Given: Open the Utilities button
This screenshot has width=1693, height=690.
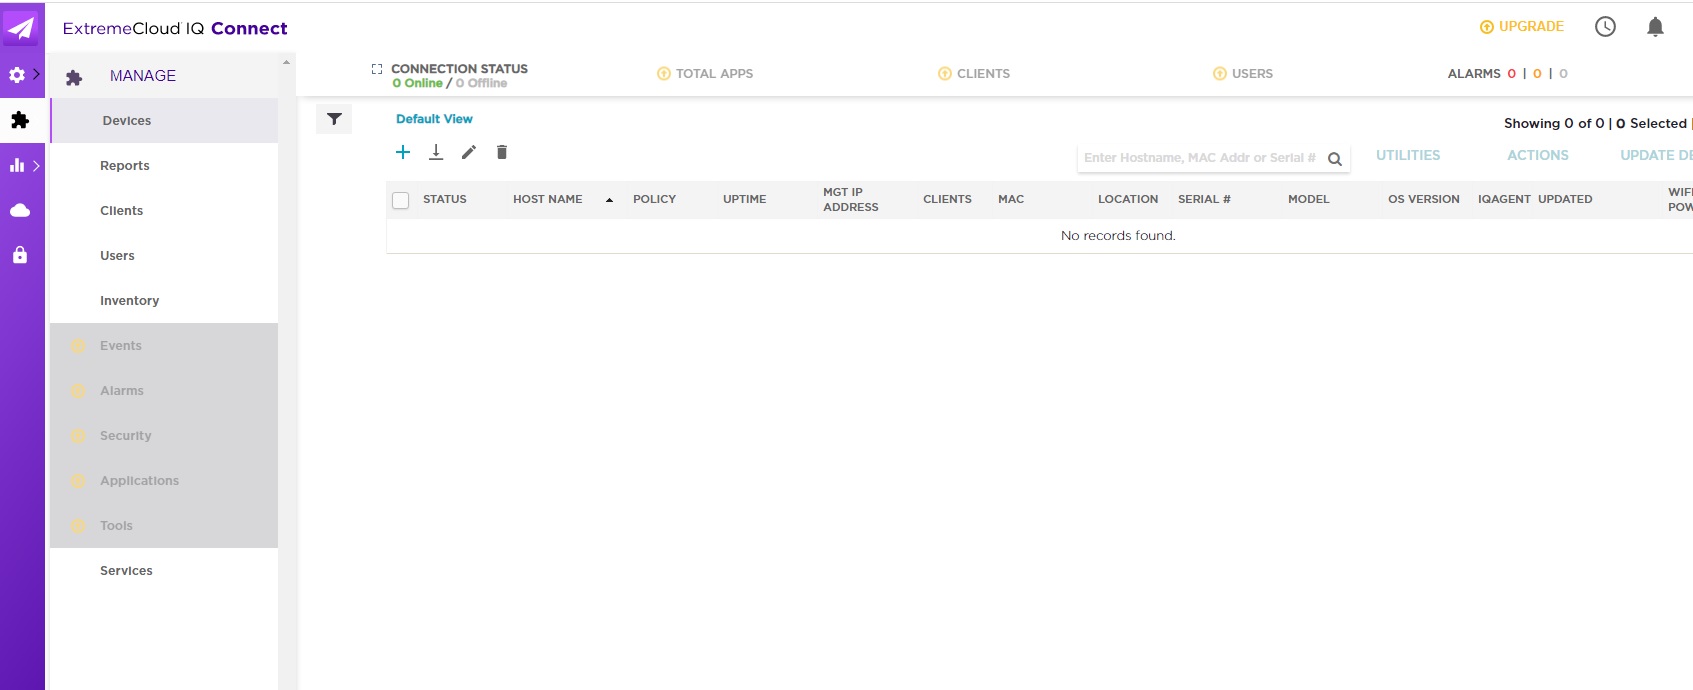Looking at the screenshot, I should (1408, 156).
